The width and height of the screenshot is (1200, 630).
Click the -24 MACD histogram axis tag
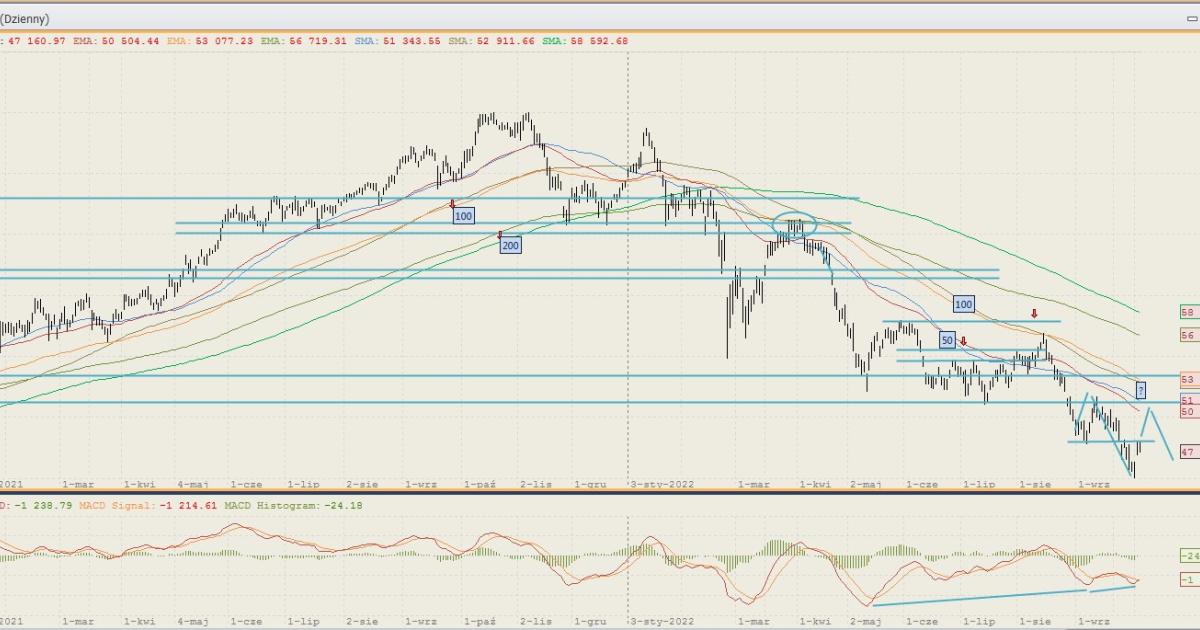coord(1188,555)
